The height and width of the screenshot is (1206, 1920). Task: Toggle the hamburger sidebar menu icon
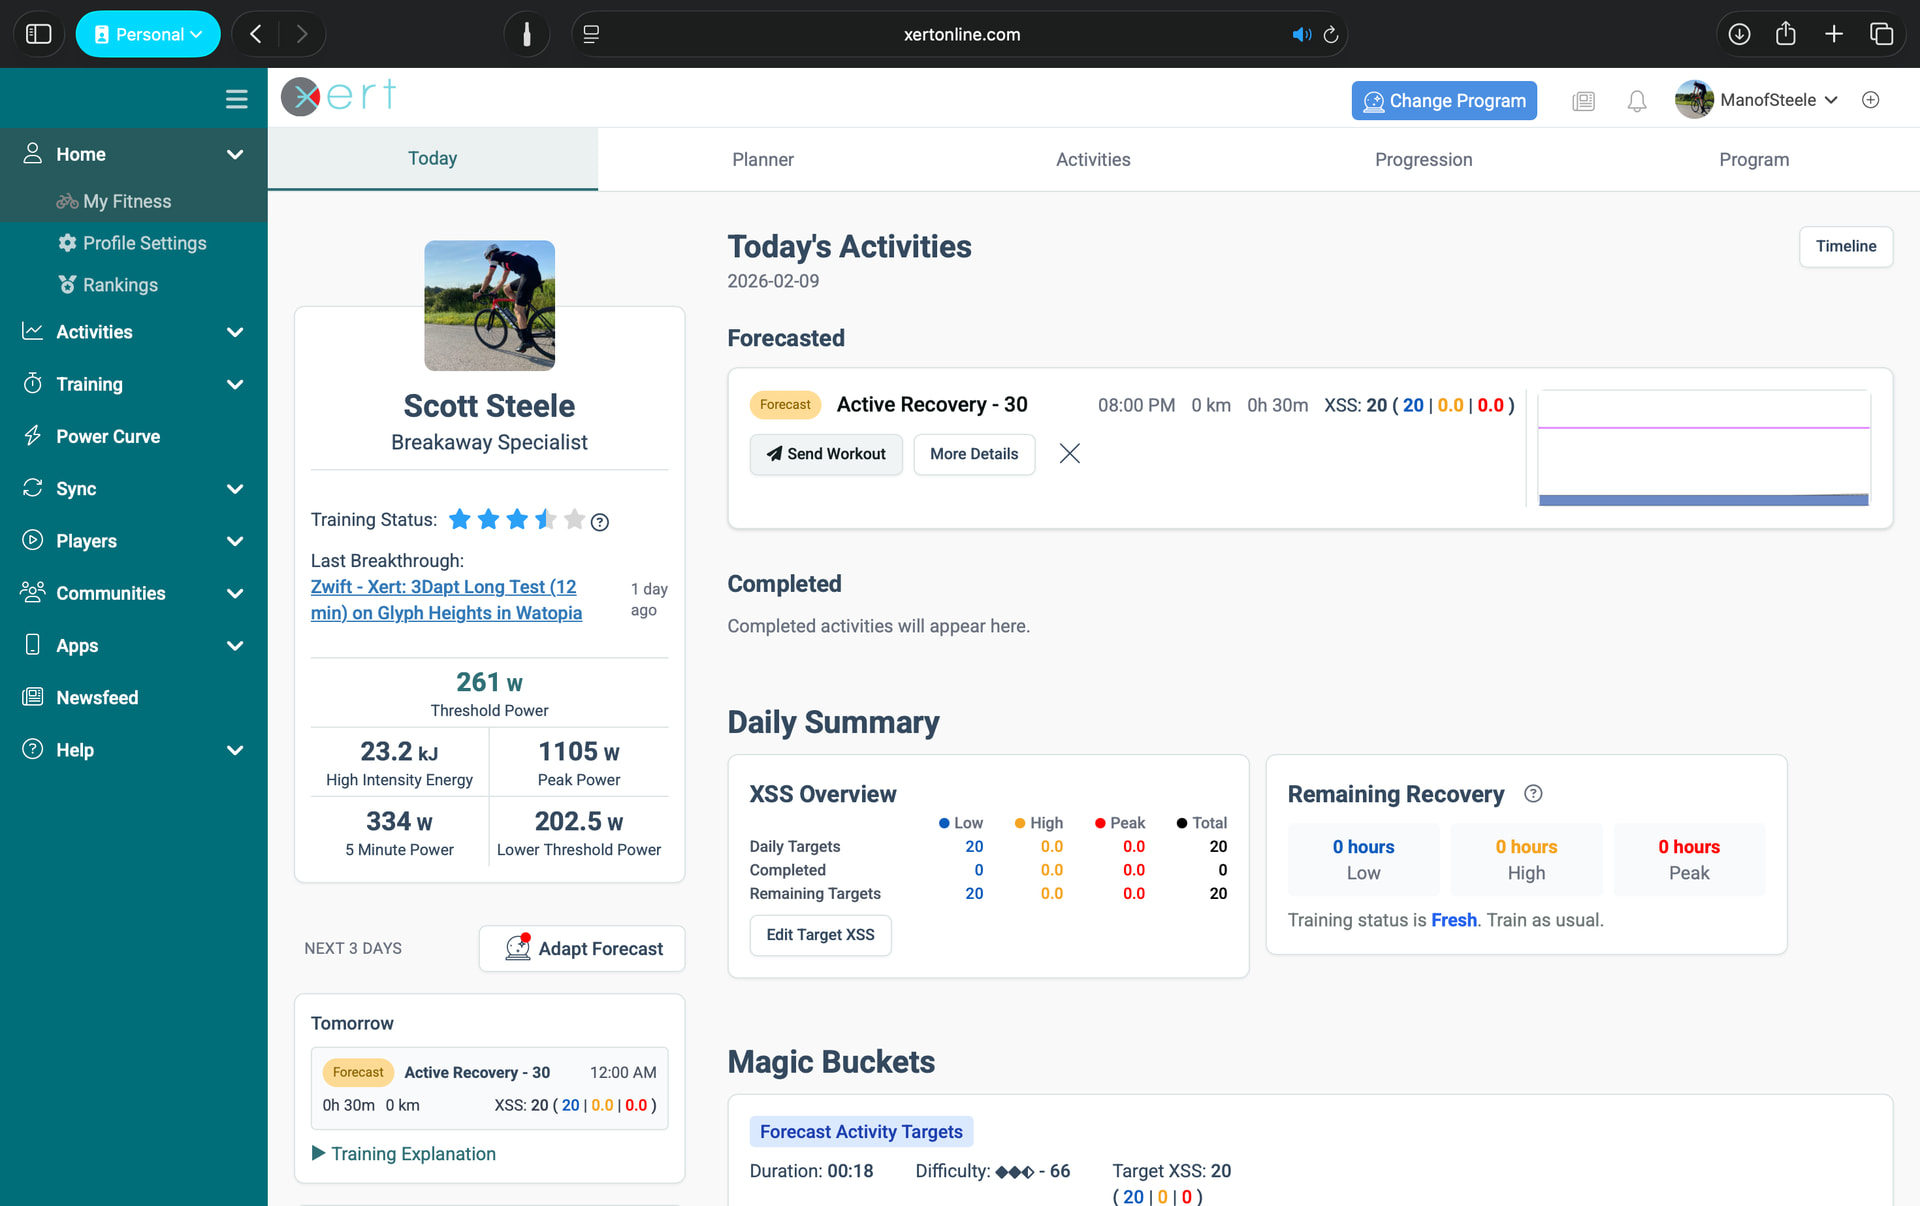tap(236, 99)
